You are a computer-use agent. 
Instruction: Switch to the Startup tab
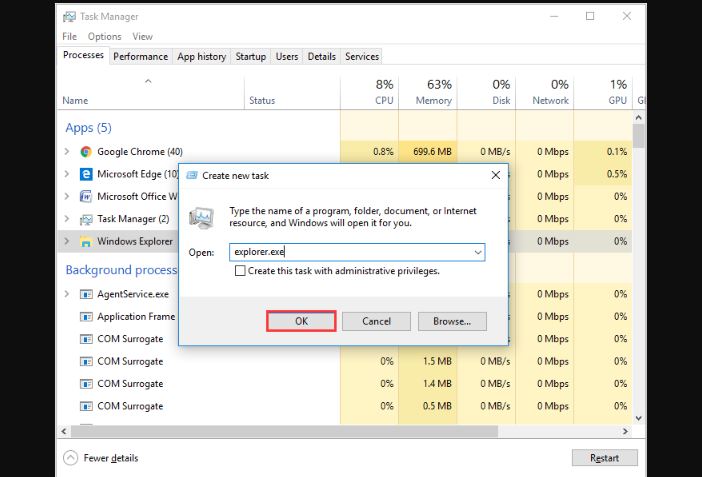[251, 56]
